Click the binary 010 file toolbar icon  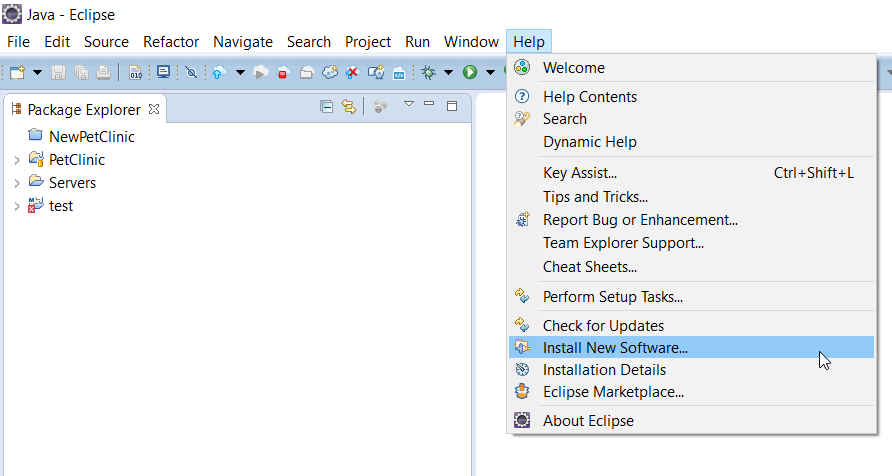(135, 72)
